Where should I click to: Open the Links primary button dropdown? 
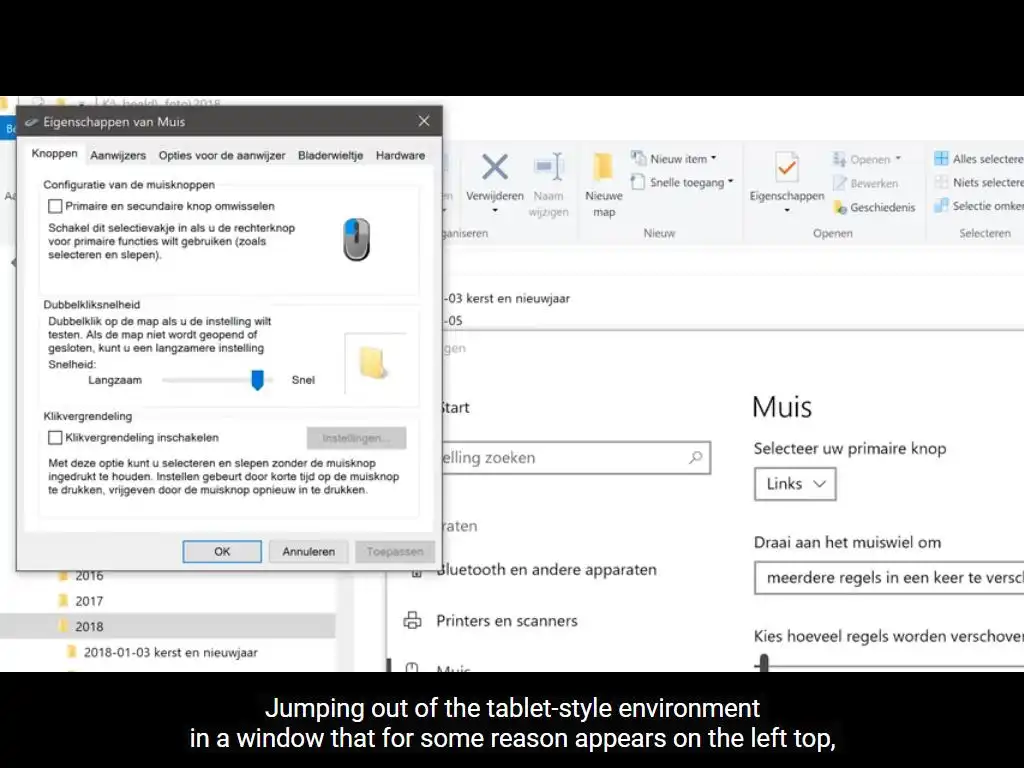click(x=795, y=484)
